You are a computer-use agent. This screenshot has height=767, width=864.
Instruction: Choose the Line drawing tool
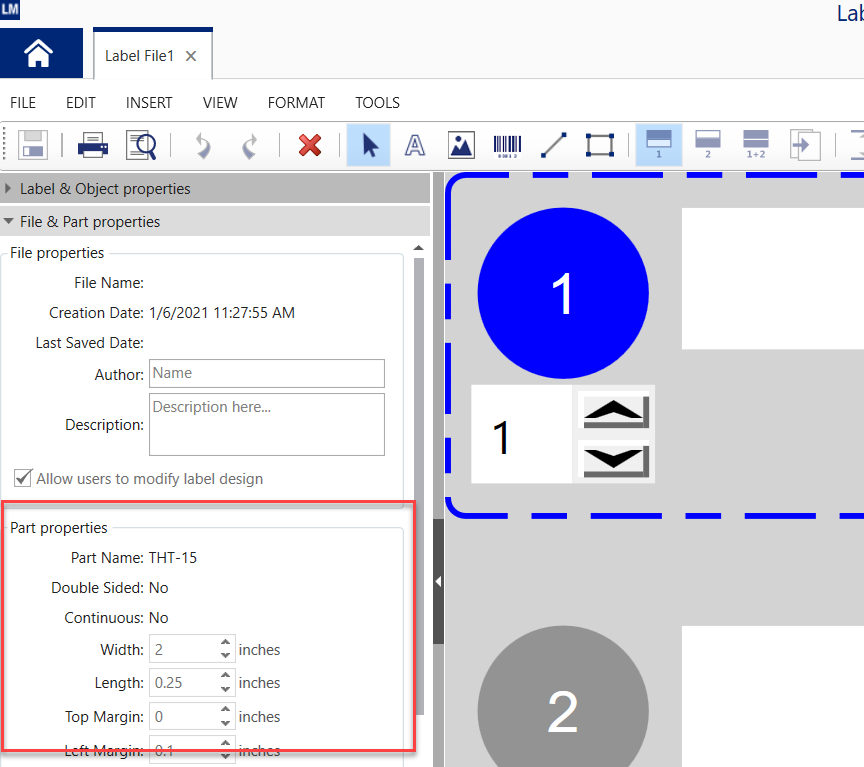[553, 145]
